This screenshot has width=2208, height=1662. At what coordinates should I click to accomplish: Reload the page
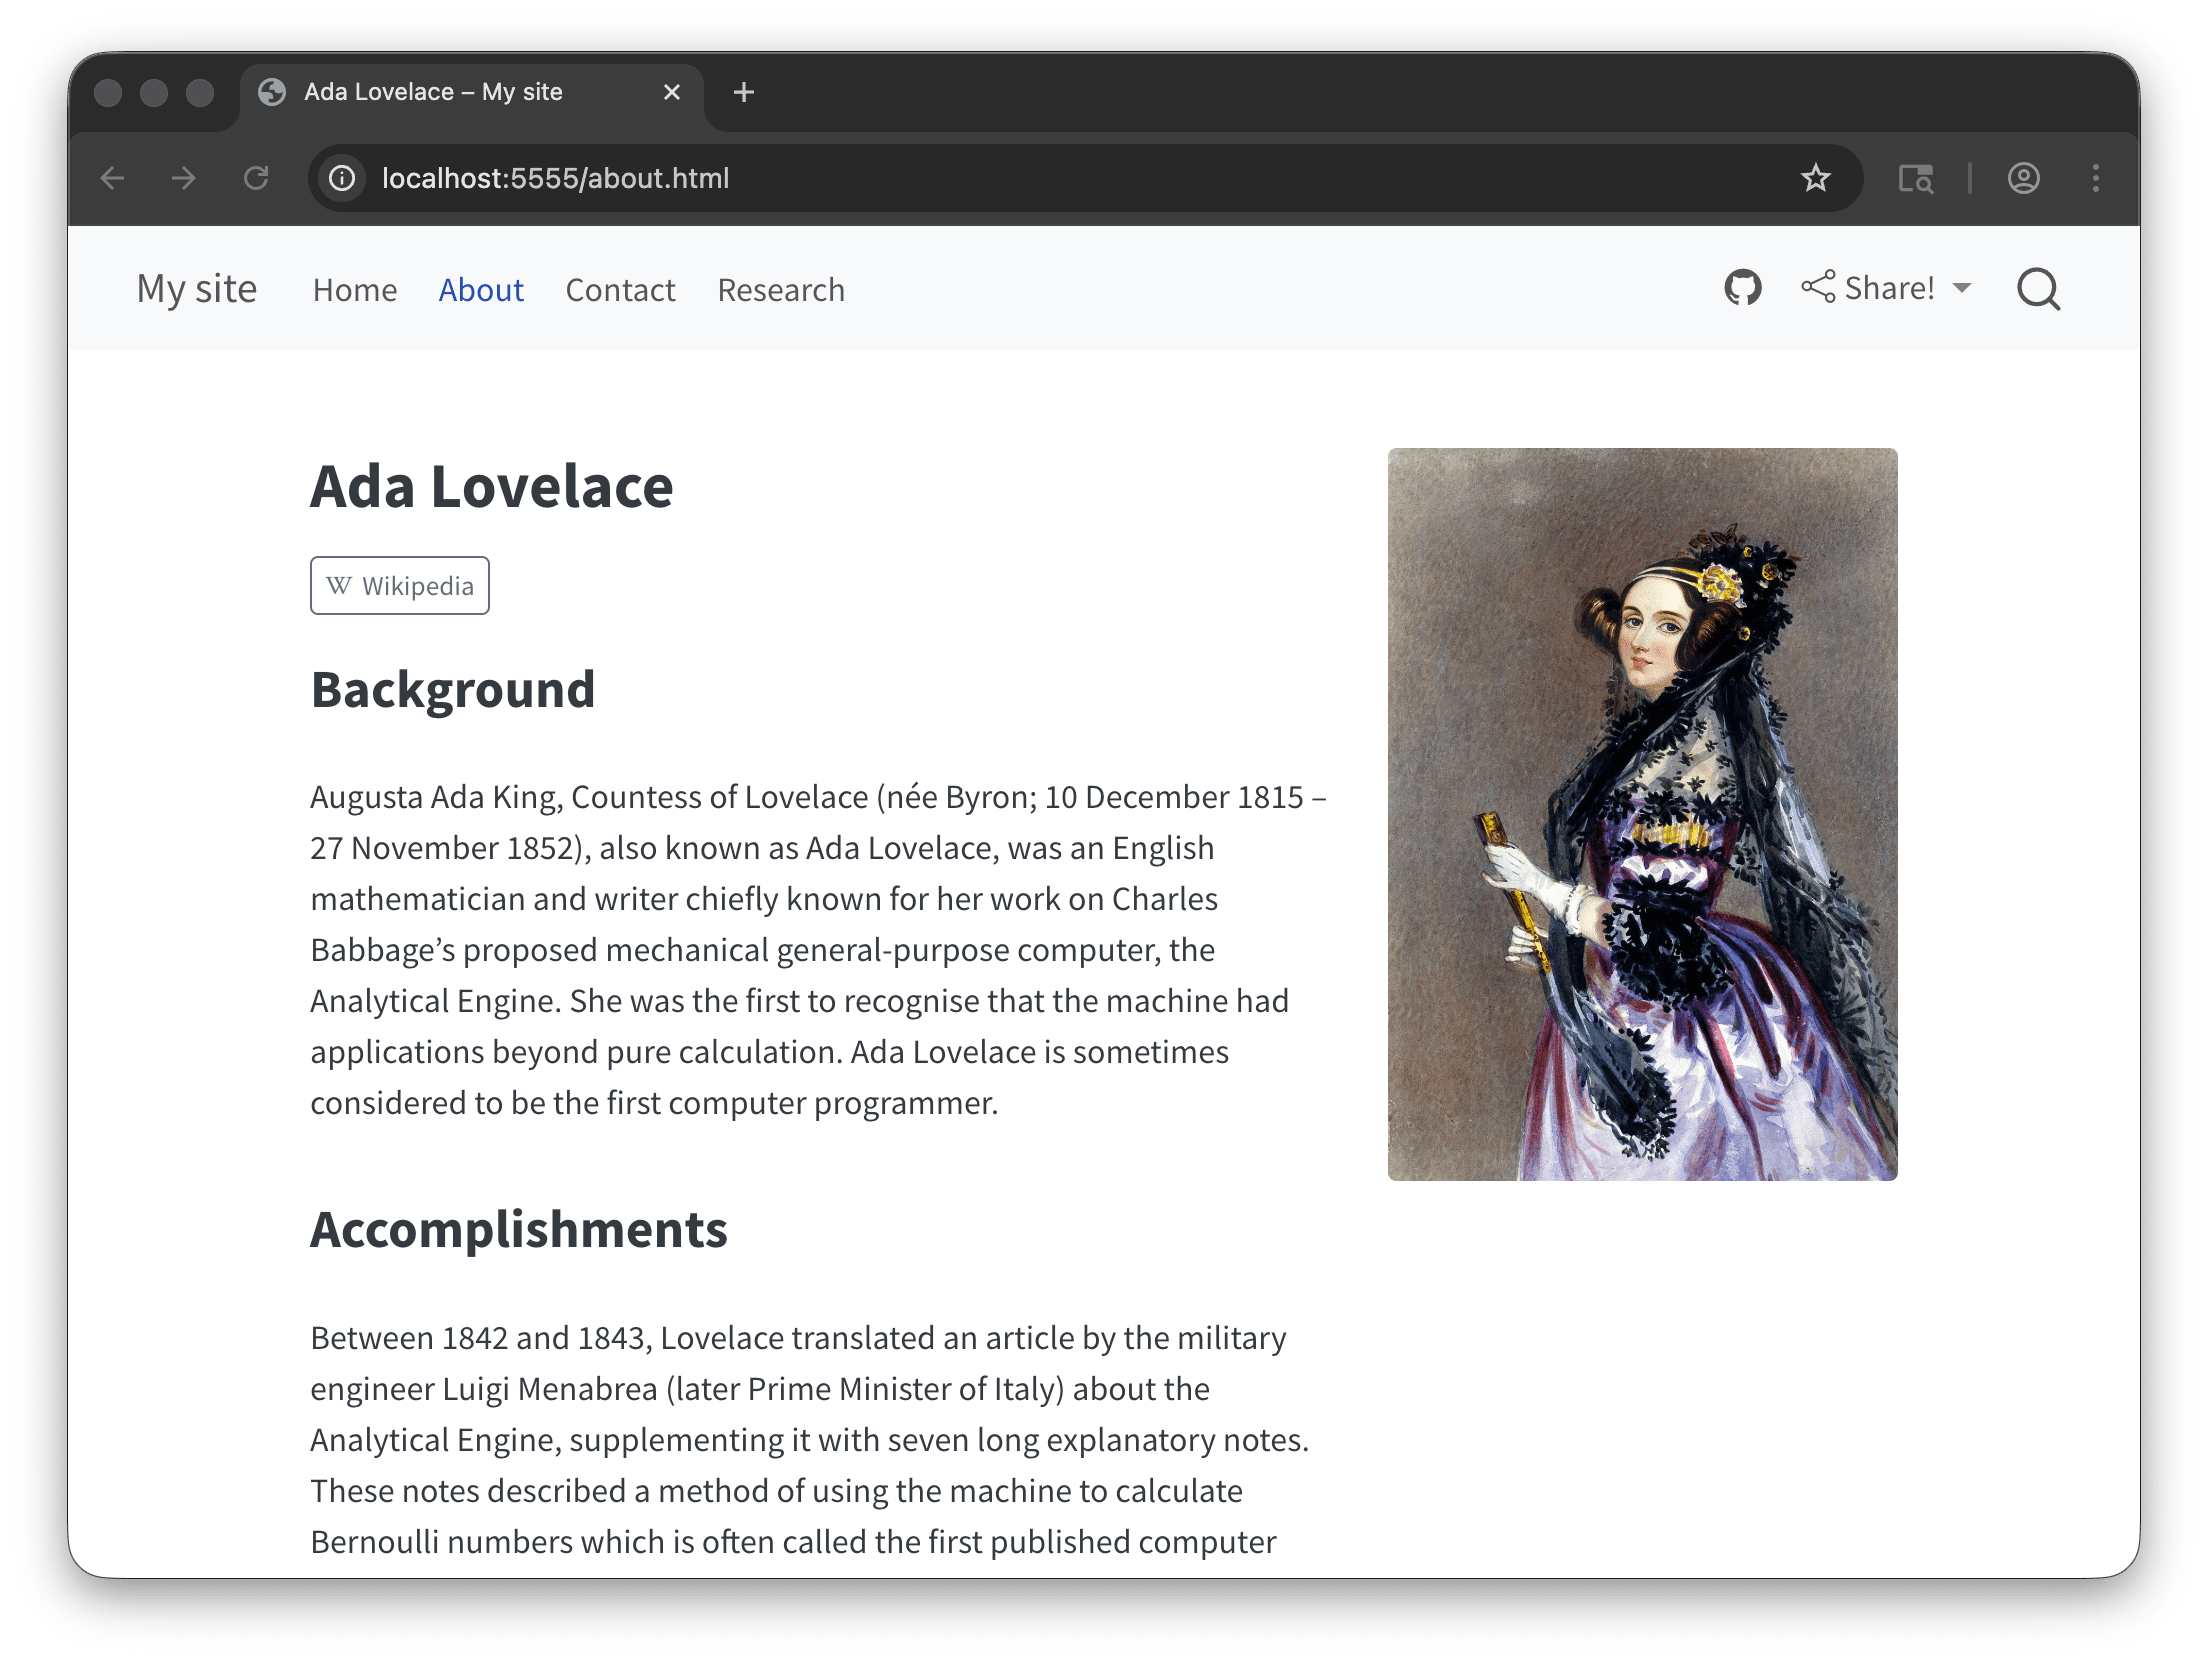(x=256, y=178)
